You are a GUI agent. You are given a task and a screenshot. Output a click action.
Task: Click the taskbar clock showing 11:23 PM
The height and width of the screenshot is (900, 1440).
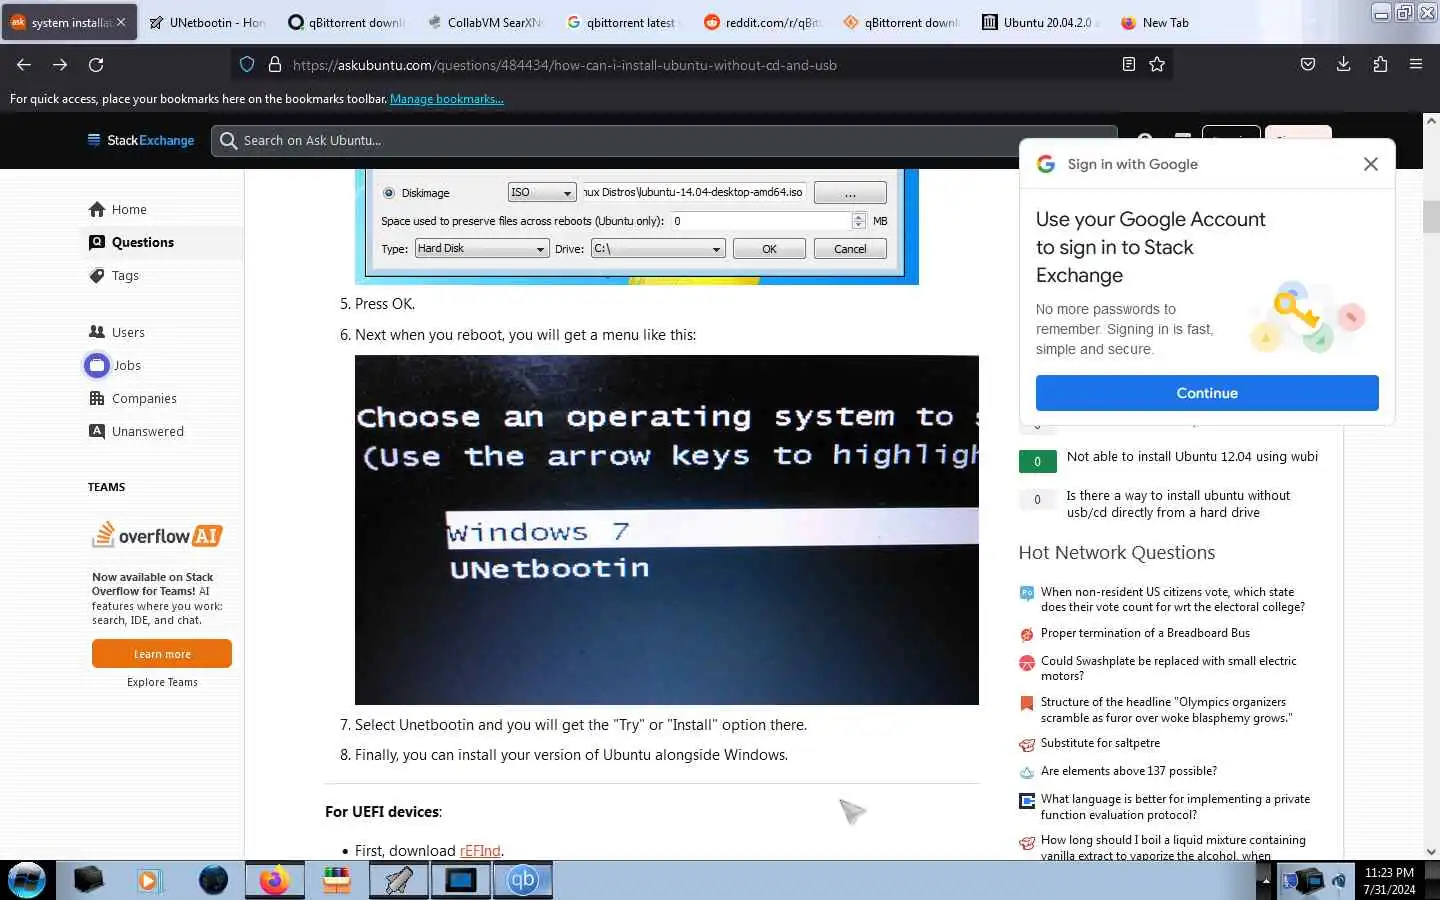coord(1389,881)
